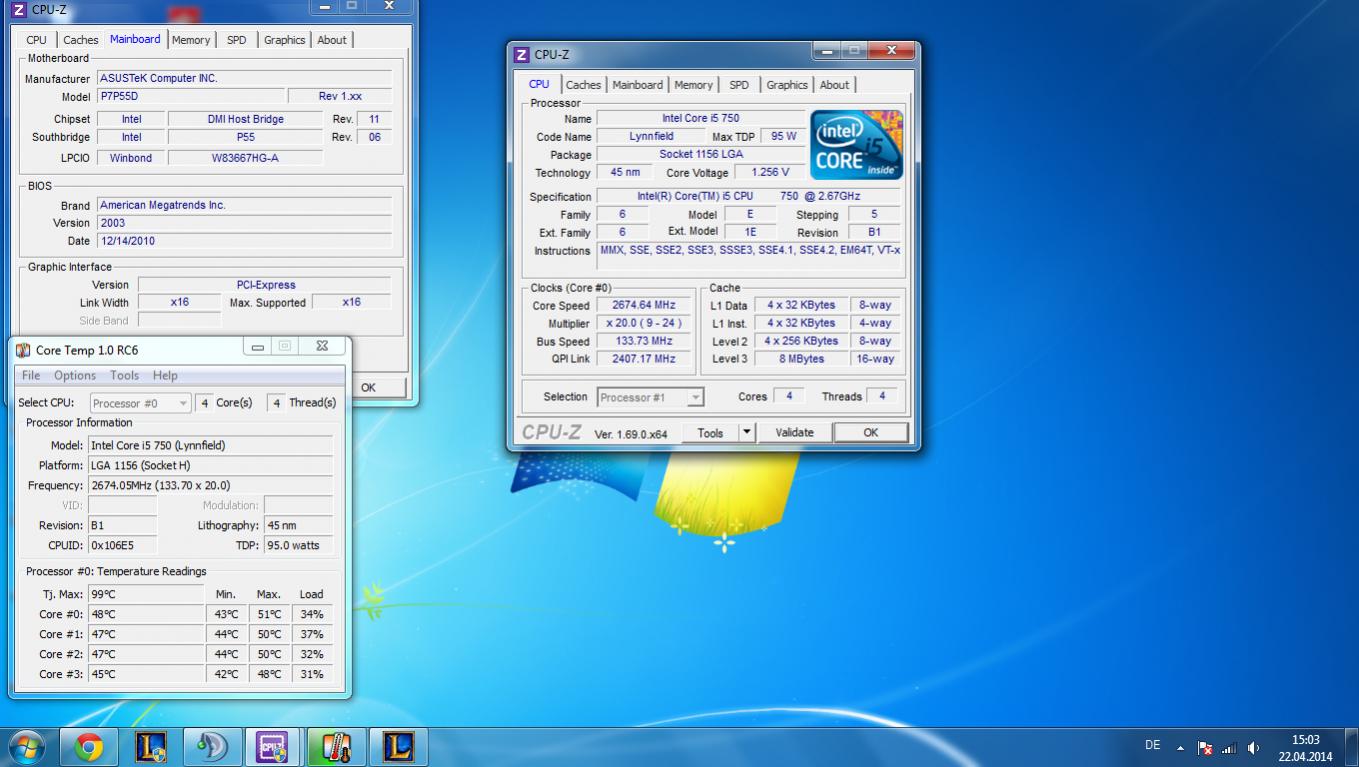Click the Core #0 temperature 48°C
Image resolution: width=1359 pixels, height=767 pixels.
[x=146, y=614]
